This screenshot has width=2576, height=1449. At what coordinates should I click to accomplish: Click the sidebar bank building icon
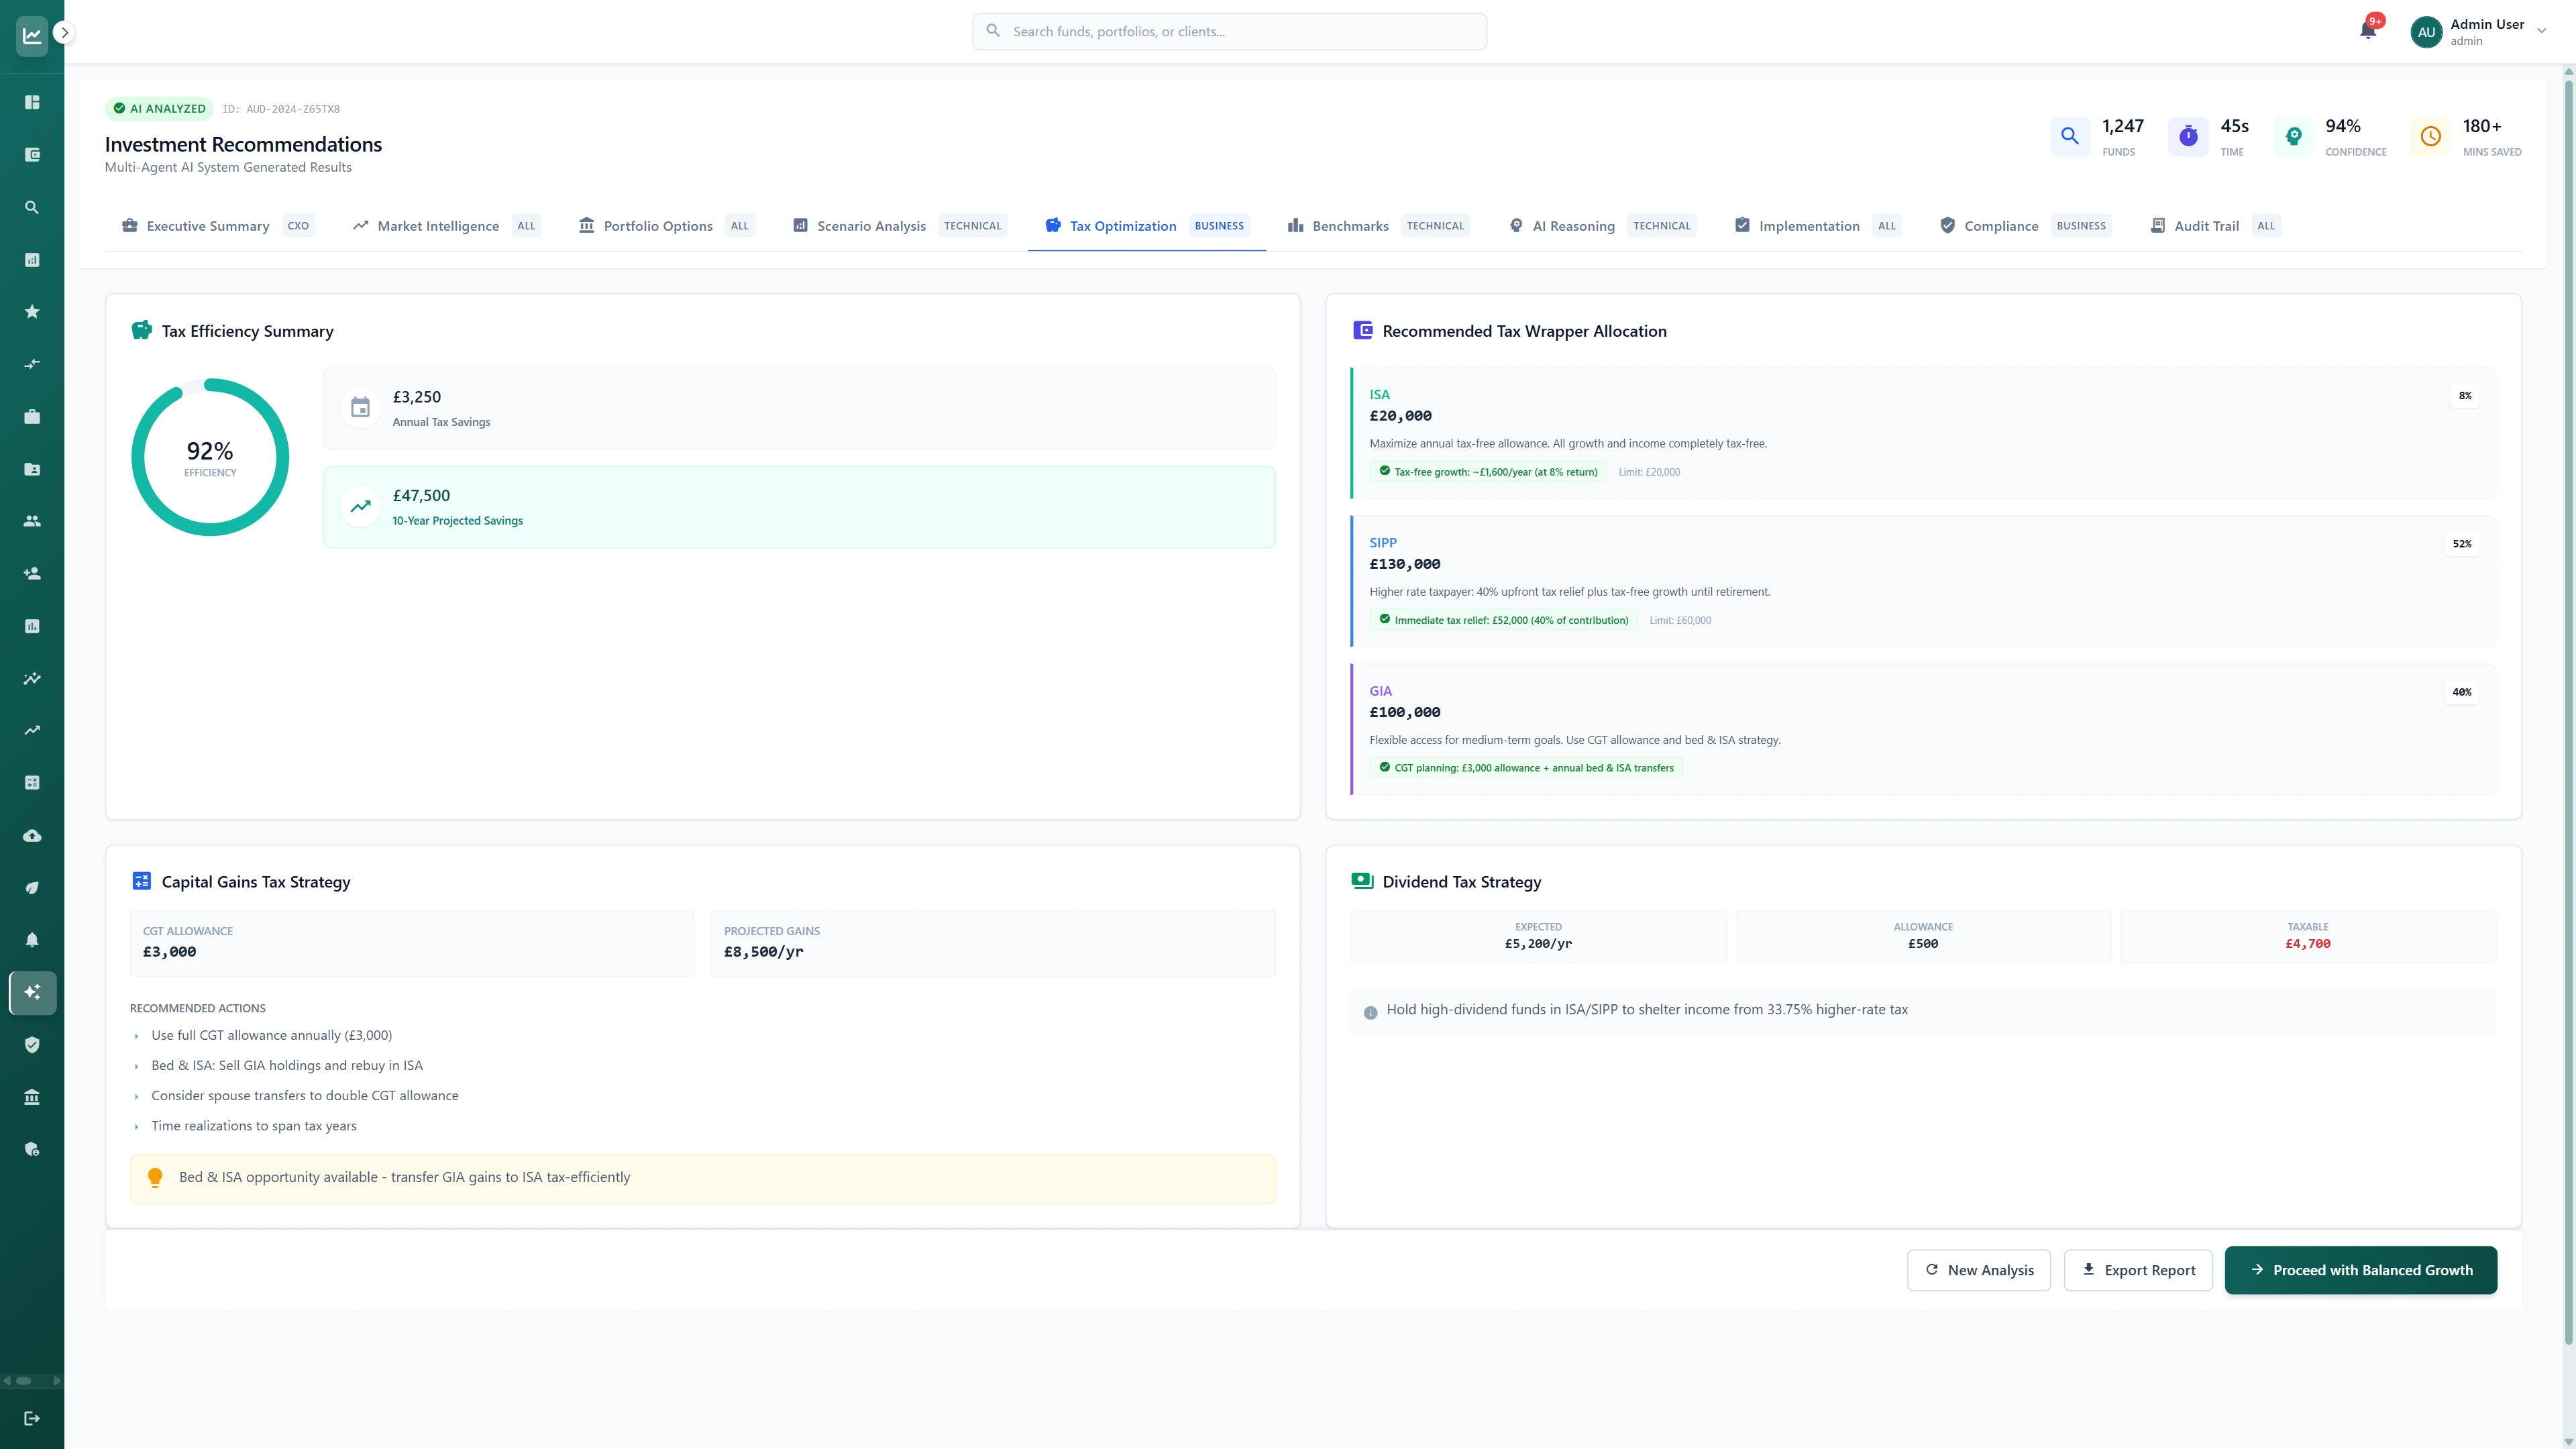(x=32, y=1097)
